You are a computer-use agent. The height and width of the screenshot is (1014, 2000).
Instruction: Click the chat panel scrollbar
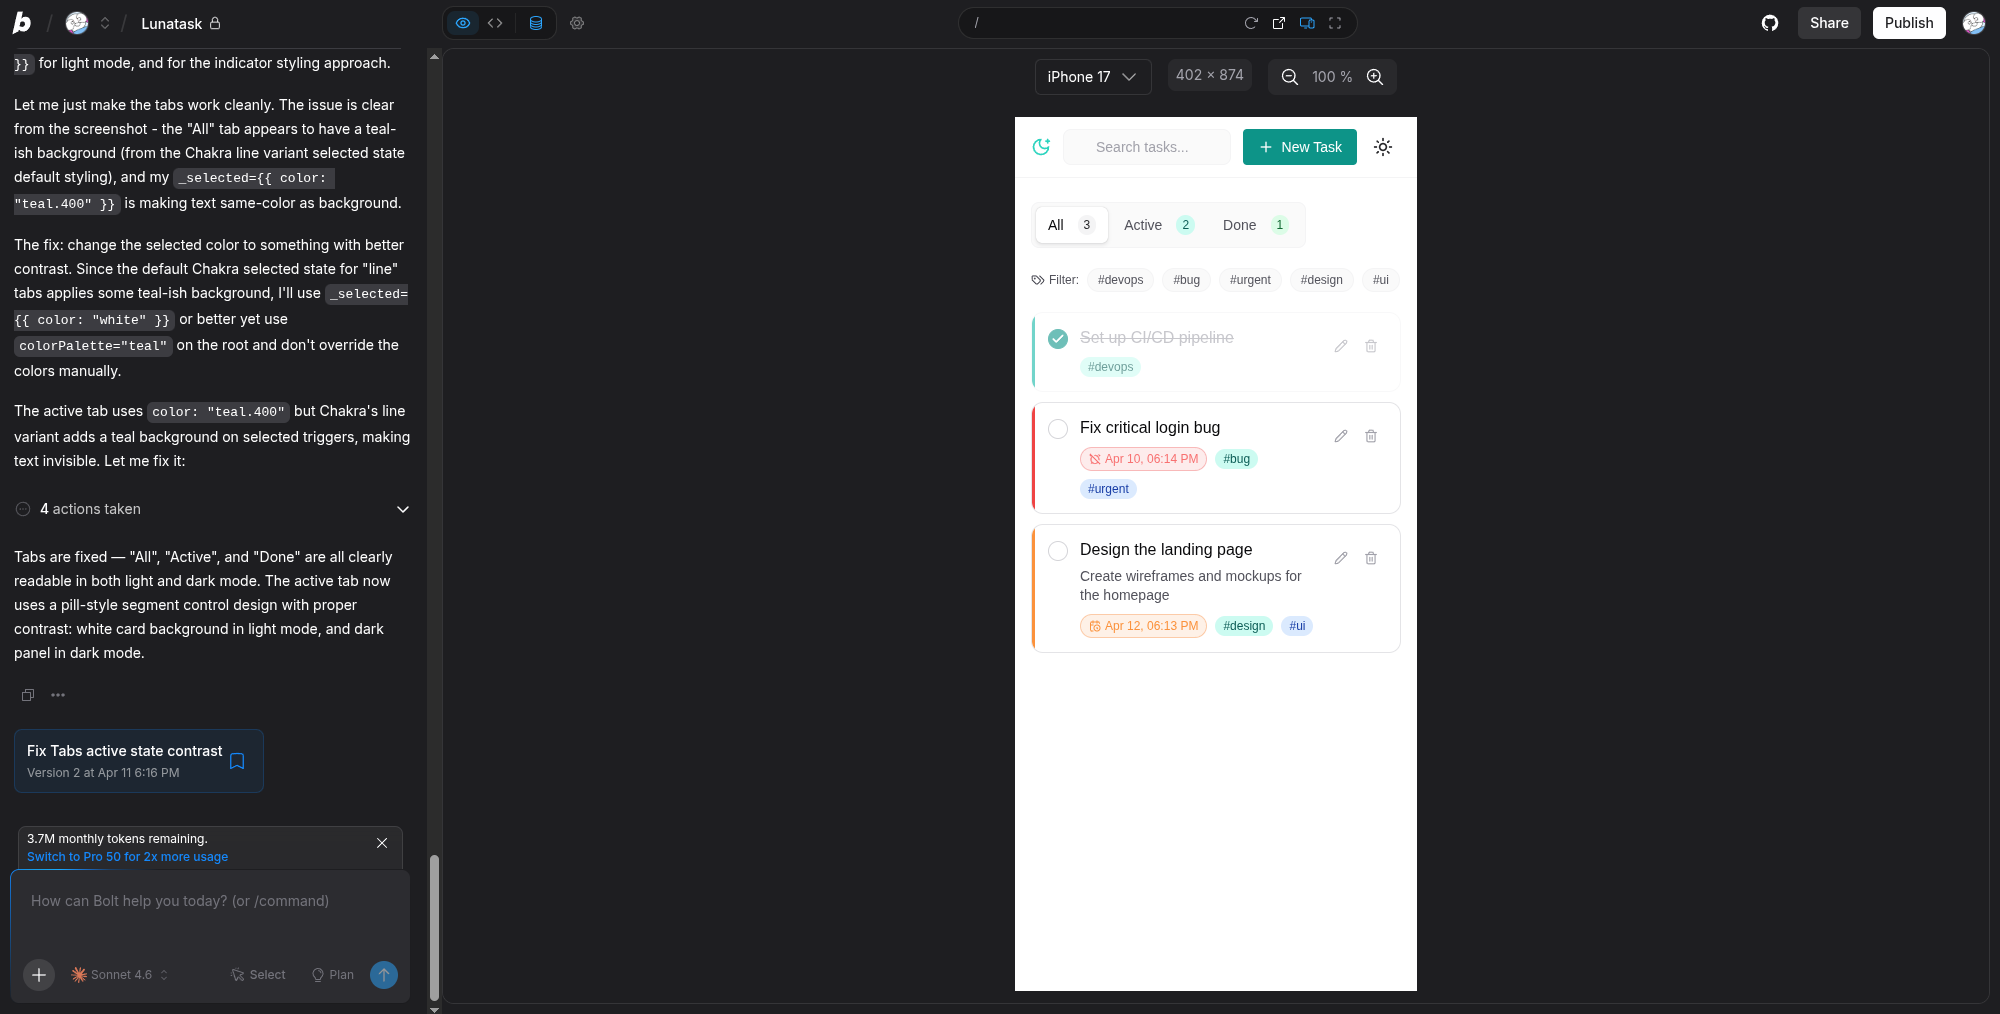coord(434,927)
